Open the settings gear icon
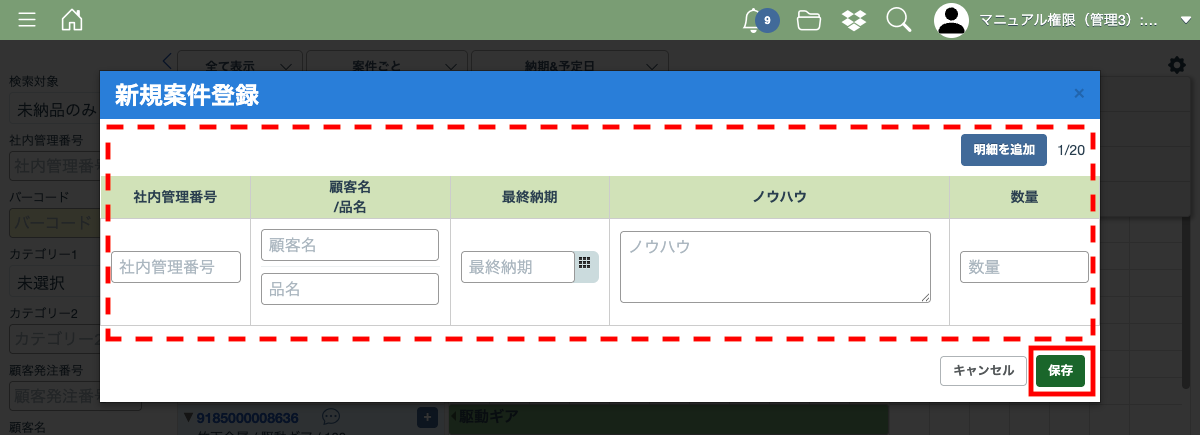Image resolution: width=1200 pixels, height=435 pixels. [x=1177, y=65]
